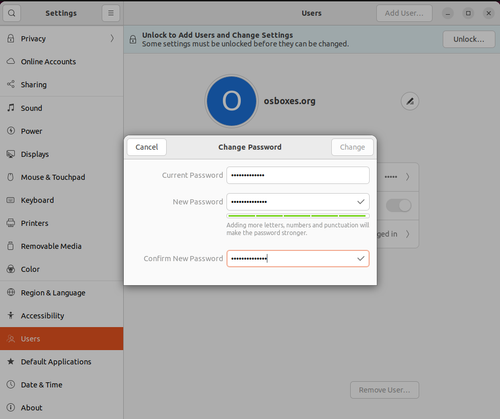Expand the Privacy submenu chevron
500x419 pixels.
tap(112, 38)
